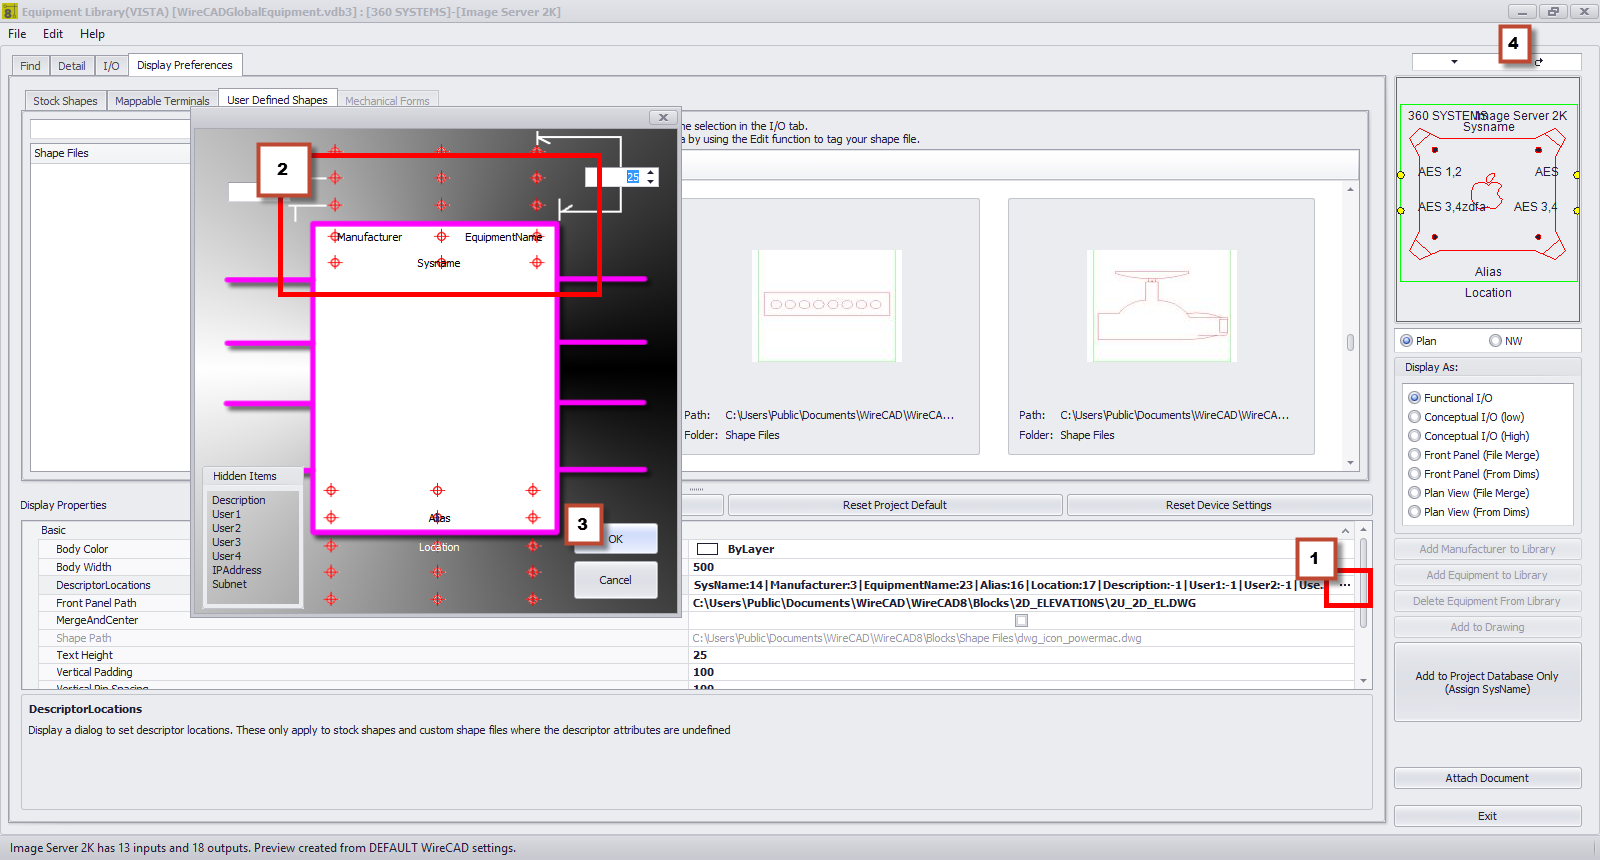
Task: Increase the dialog spinner value
Action: click(651, 172)
